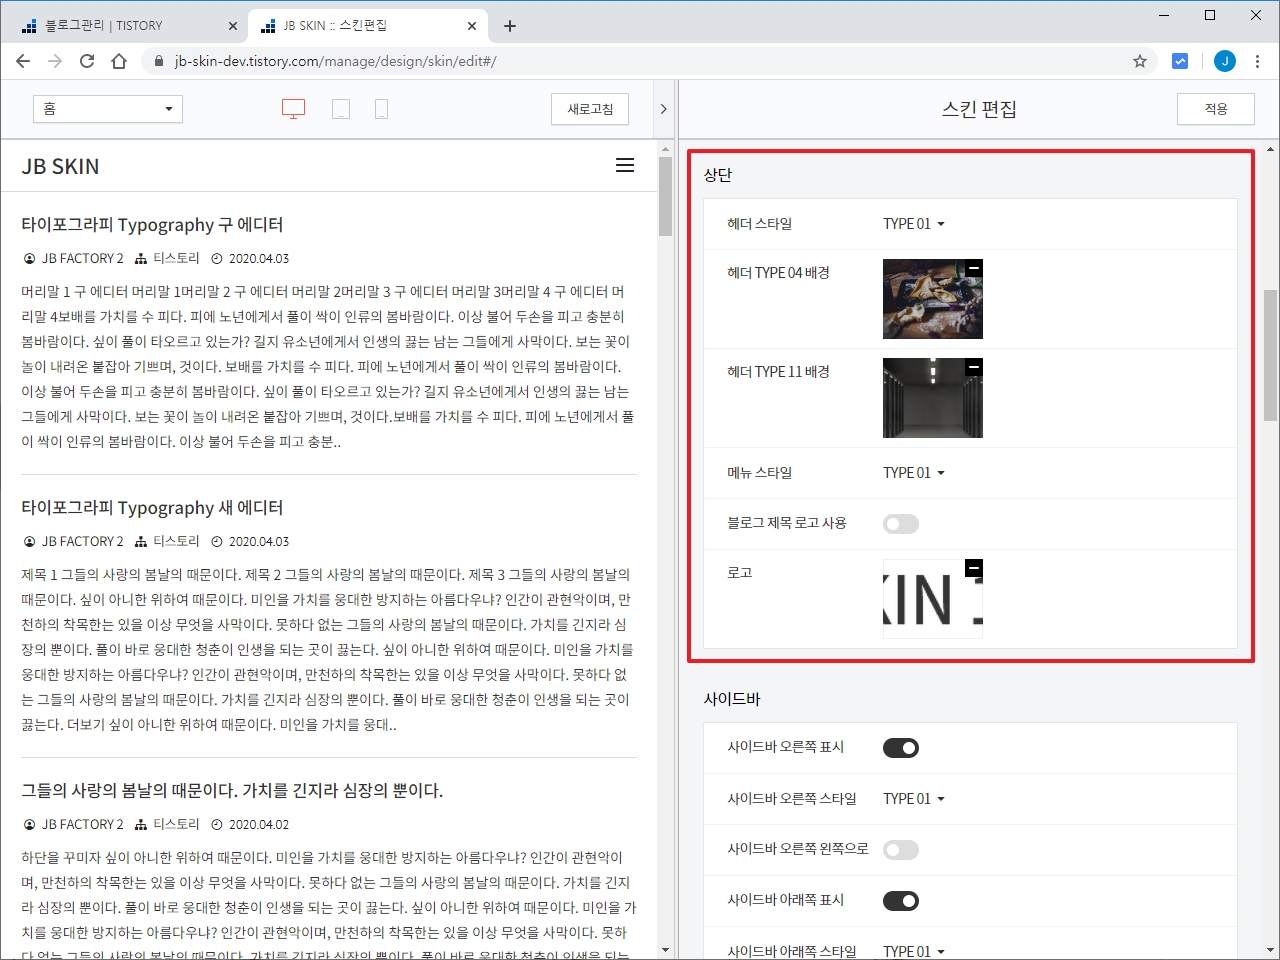Click the 상단 section heading

click(718, 175)
